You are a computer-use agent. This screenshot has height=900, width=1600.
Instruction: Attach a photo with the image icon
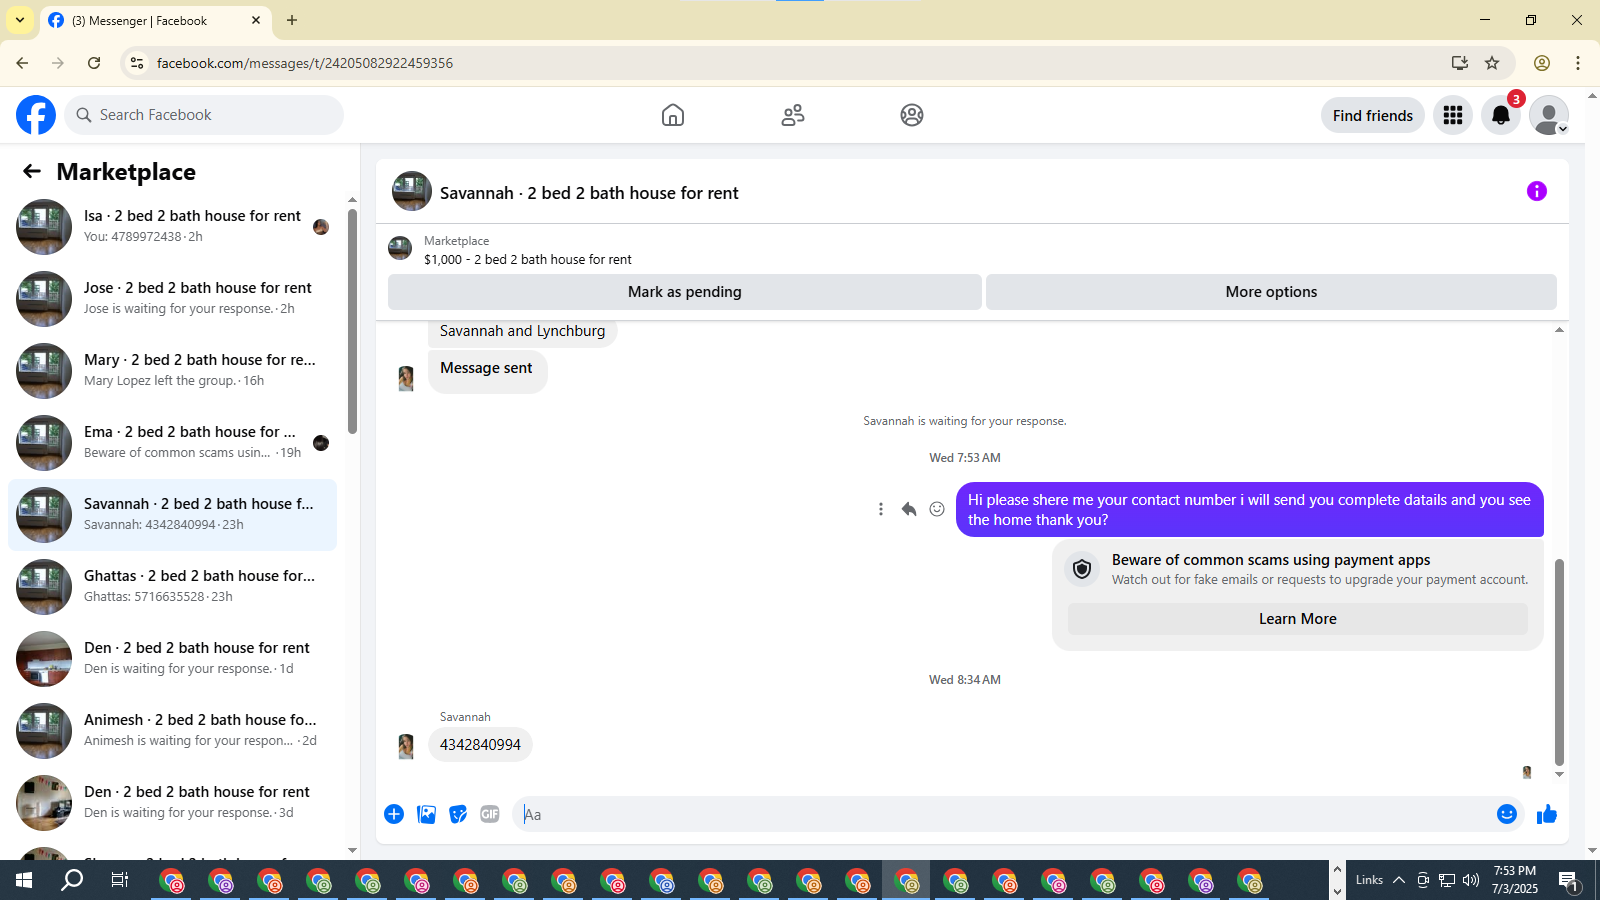click(426, 814)
